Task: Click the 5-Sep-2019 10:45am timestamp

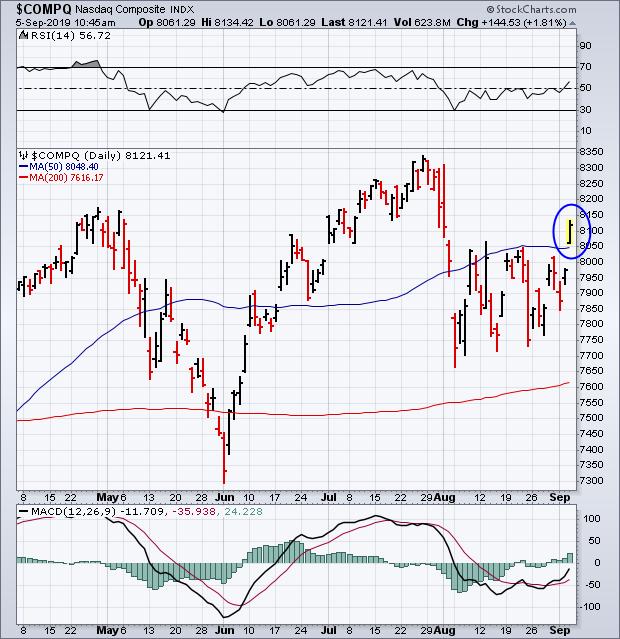Action: click(66, 22)
